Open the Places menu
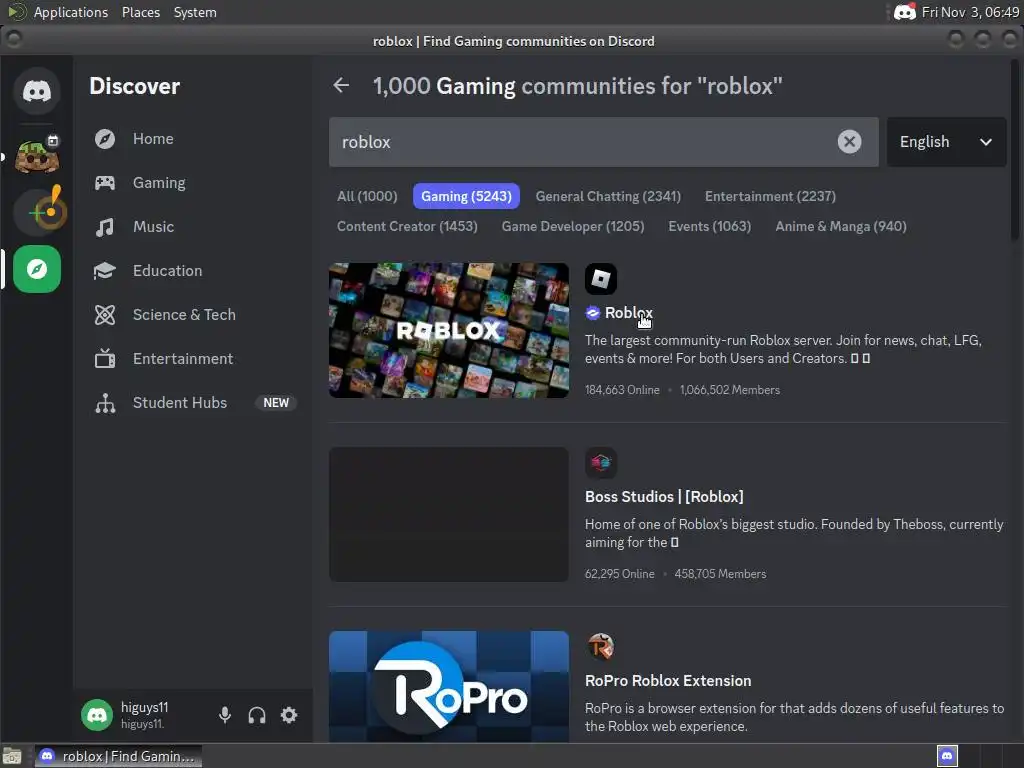The image size is (1024, 768). (140, 12)
